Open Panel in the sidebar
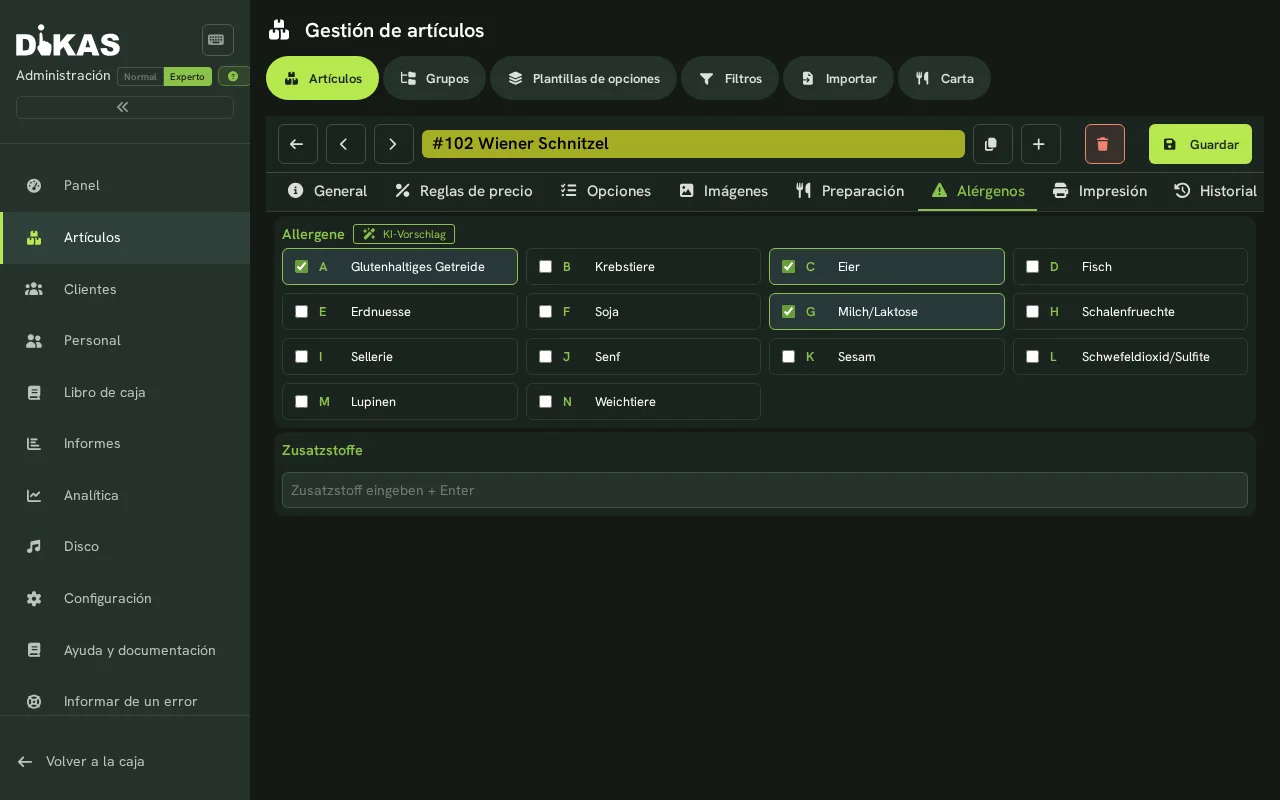Image resolution: width=1280 pixels, height=800 pixels. click(x=125, y=185)
